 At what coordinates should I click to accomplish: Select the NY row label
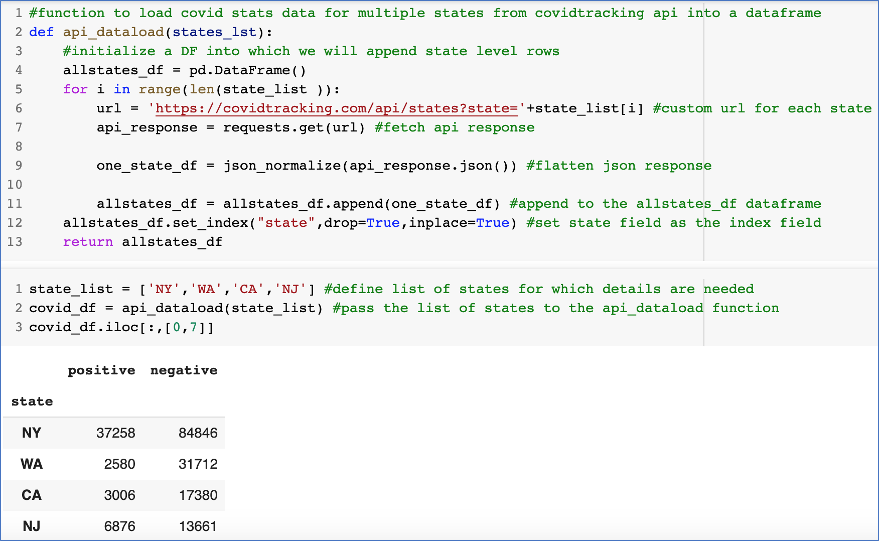coord(31,433)
